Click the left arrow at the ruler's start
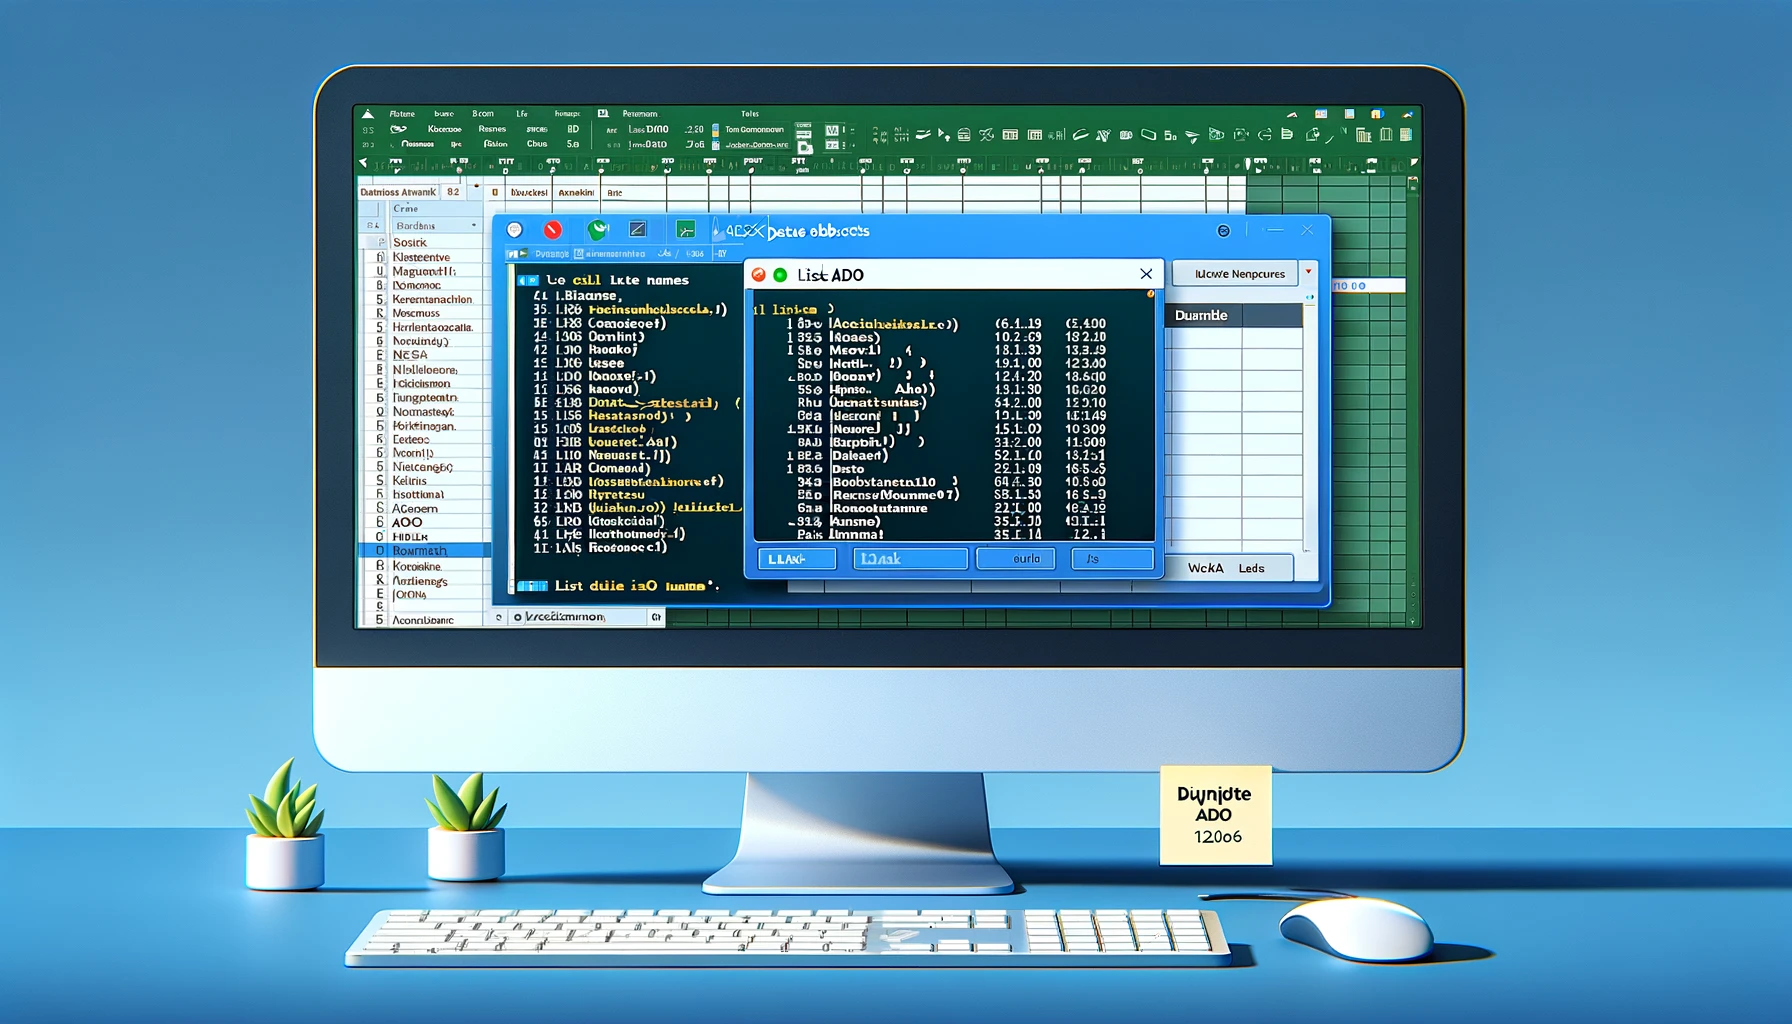This screenshot has width=1792, height=1024. pyautogui.click(x=363, y=163)
